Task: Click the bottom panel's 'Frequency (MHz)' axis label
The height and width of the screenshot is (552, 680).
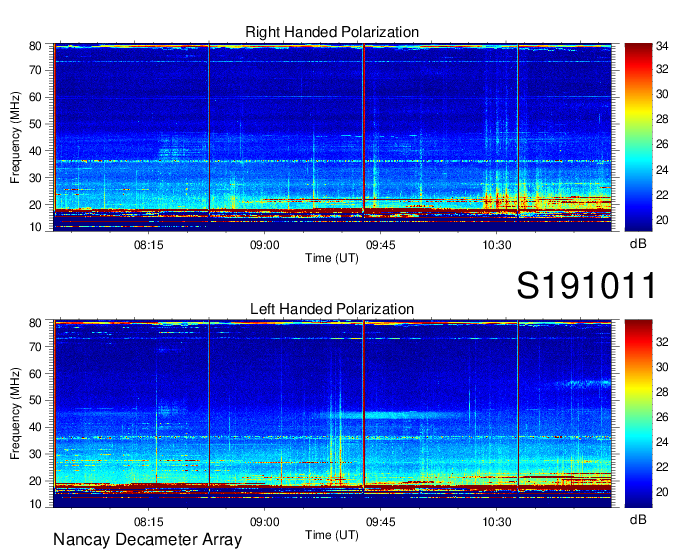Action: (15, 414)
